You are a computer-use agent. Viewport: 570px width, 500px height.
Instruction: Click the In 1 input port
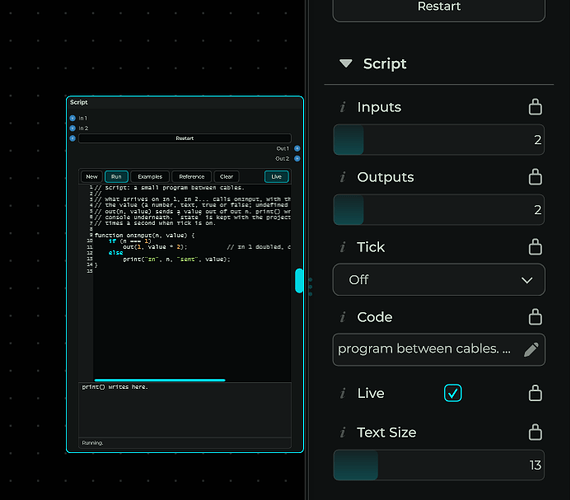pyautogui.click(x=72, y=118)
